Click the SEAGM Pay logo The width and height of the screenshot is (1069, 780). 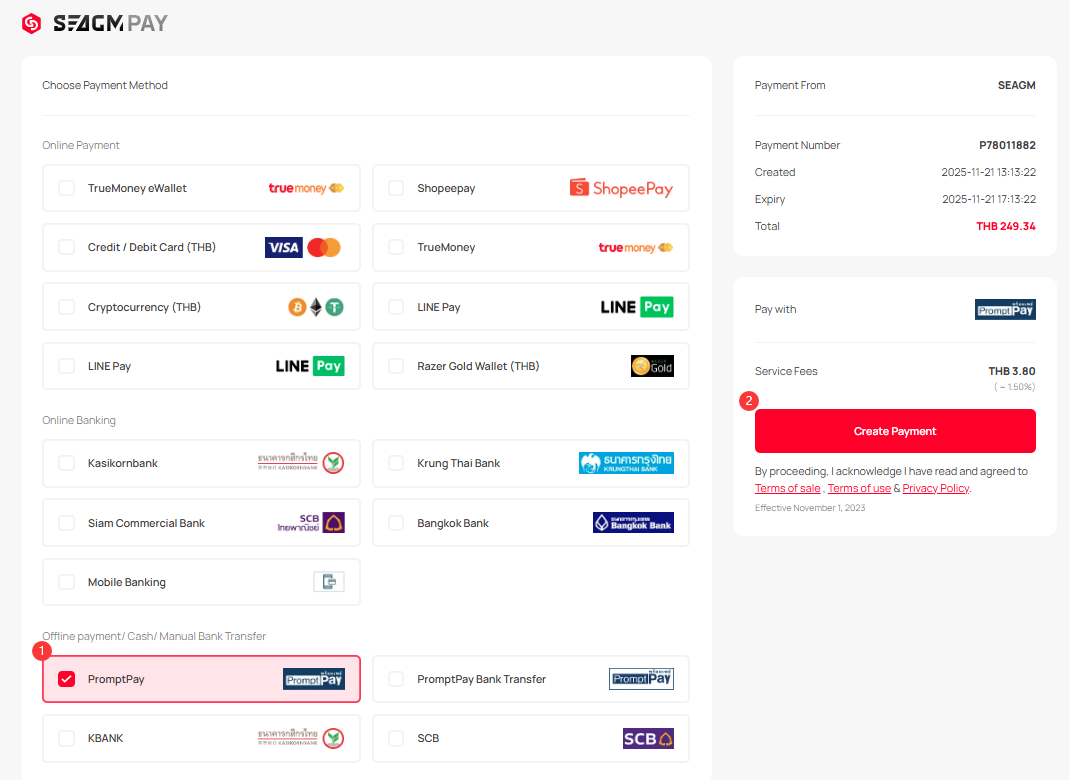95,23
